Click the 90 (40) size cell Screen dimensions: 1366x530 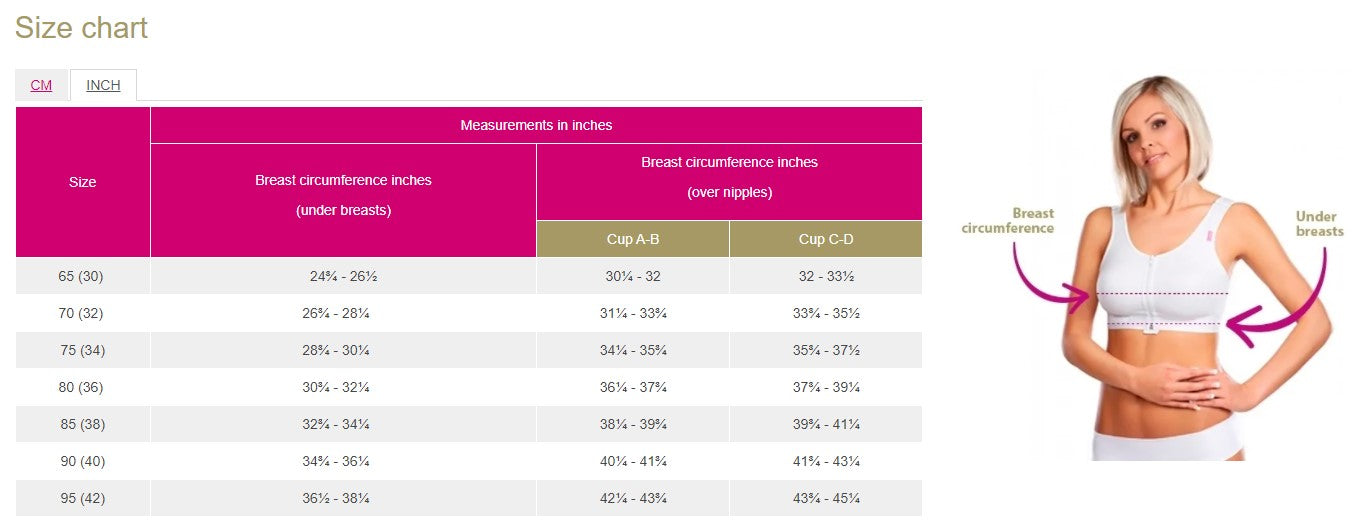(x=82, y=461)
